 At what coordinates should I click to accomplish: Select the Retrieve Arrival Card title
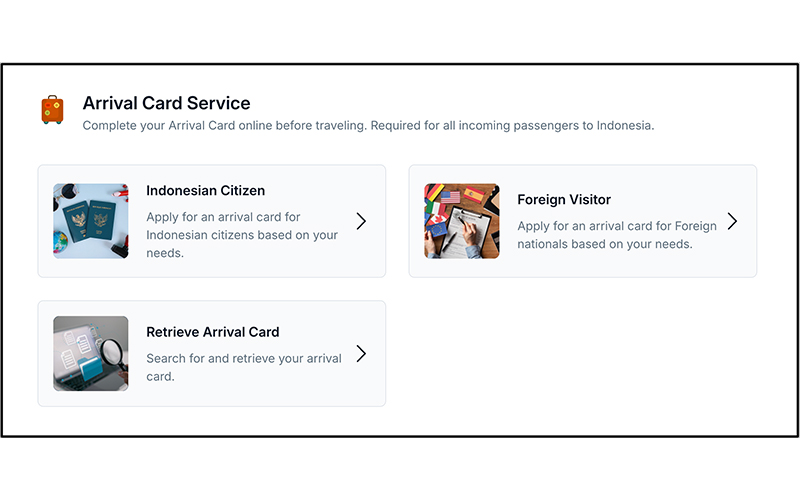(x=212, y=332)
